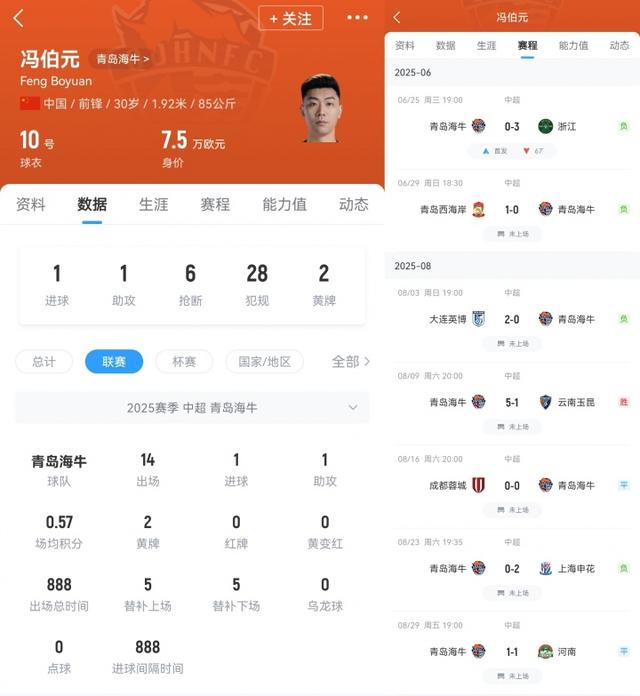Tap the back arrow on schedule screen
The height and width of the screenshot is (696, 640).
[397, 17]
